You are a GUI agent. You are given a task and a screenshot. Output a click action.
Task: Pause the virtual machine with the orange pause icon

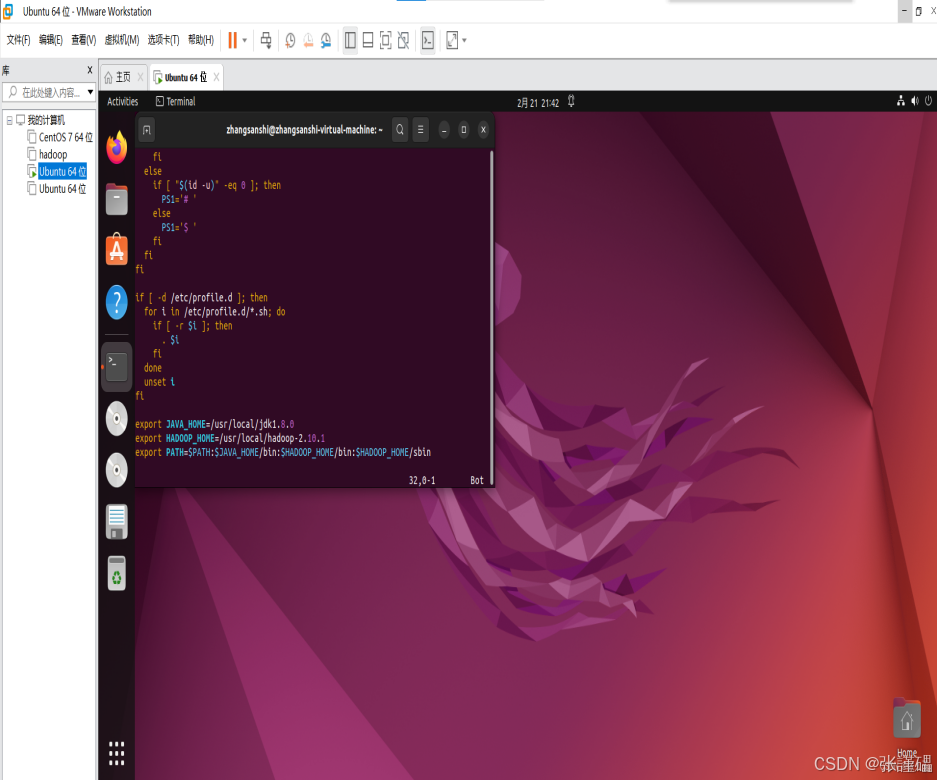[x=232, y=40]
